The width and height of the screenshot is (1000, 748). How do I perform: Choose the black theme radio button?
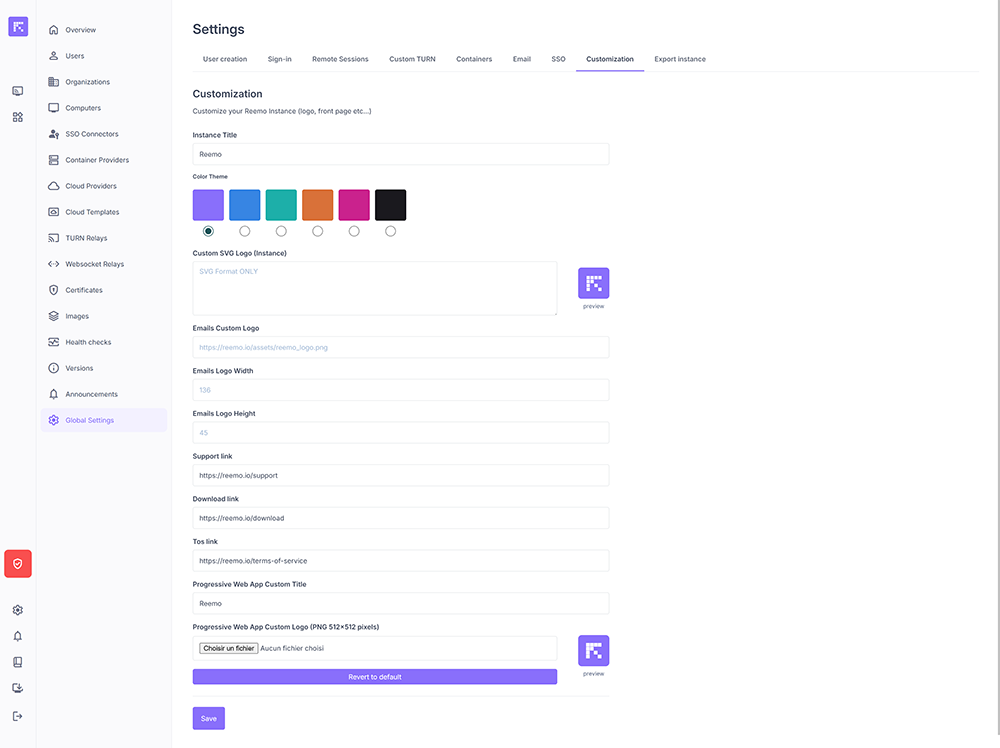click(390, 231)
